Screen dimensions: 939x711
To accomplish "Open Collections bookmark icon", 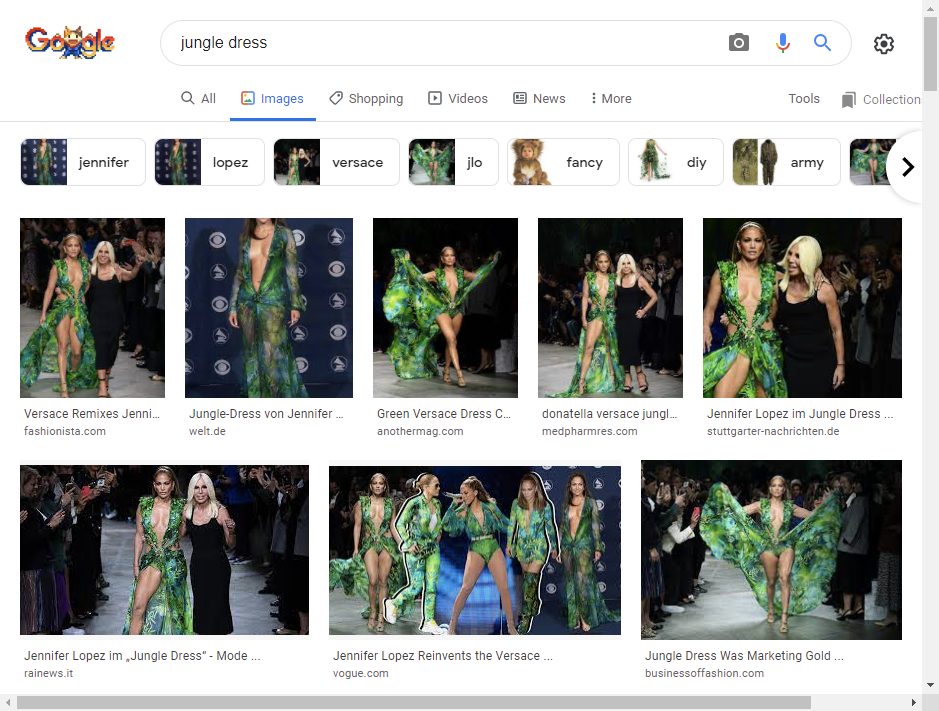I will click(x=849, y=99).
